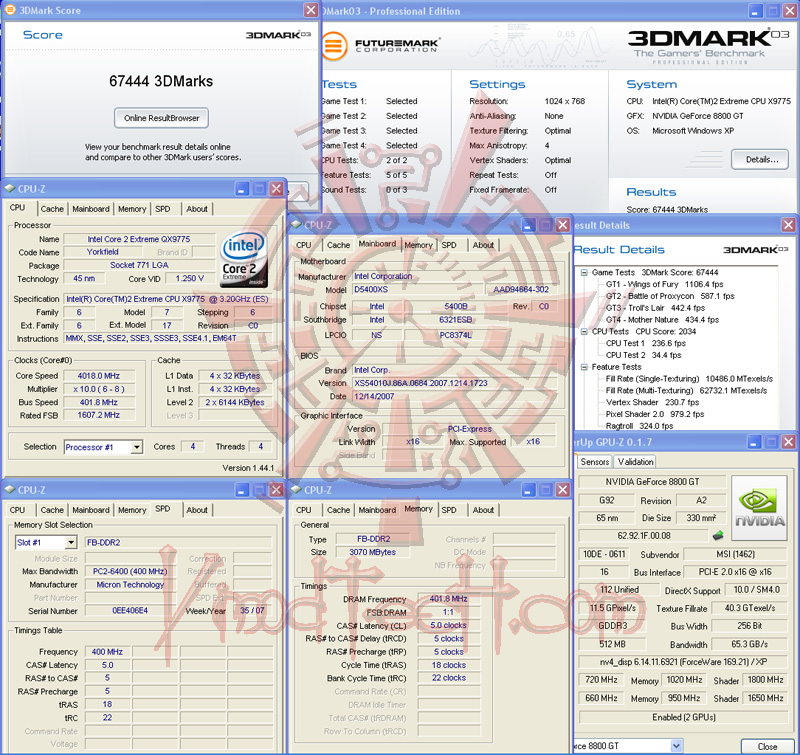Click the orange Futuremark logo icon
The image size is (800, 755).
[334, 45]
